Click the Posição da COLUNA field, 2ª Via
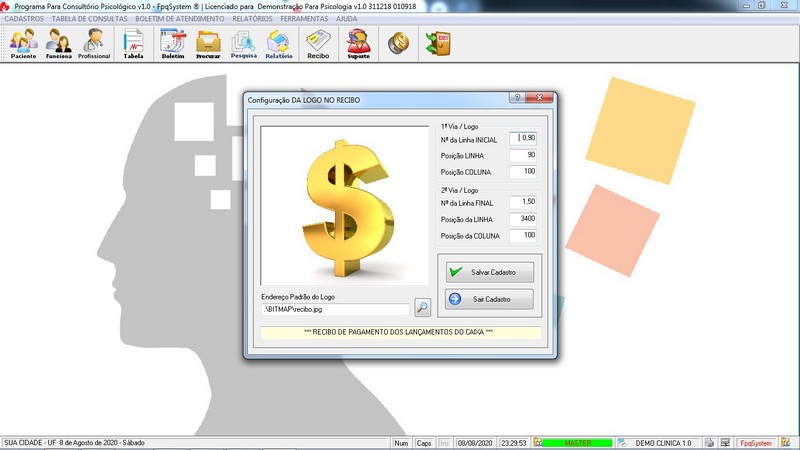This screenshot has height=450, width=800. [x=523, y=235]
